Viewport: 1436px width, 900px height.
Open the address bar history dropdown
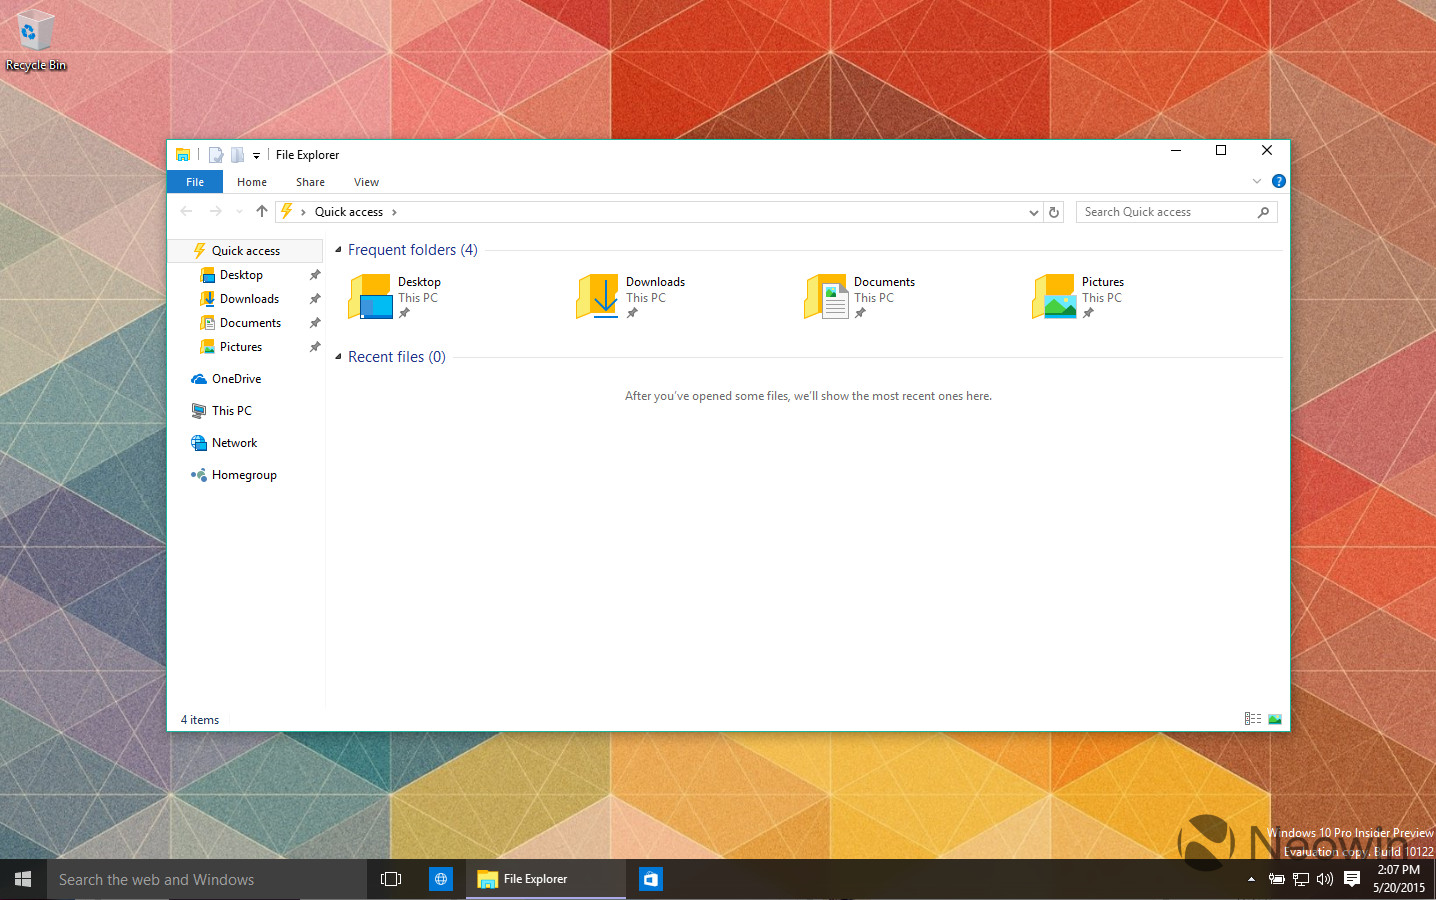pyautogui.click(x=1034, y=211)
